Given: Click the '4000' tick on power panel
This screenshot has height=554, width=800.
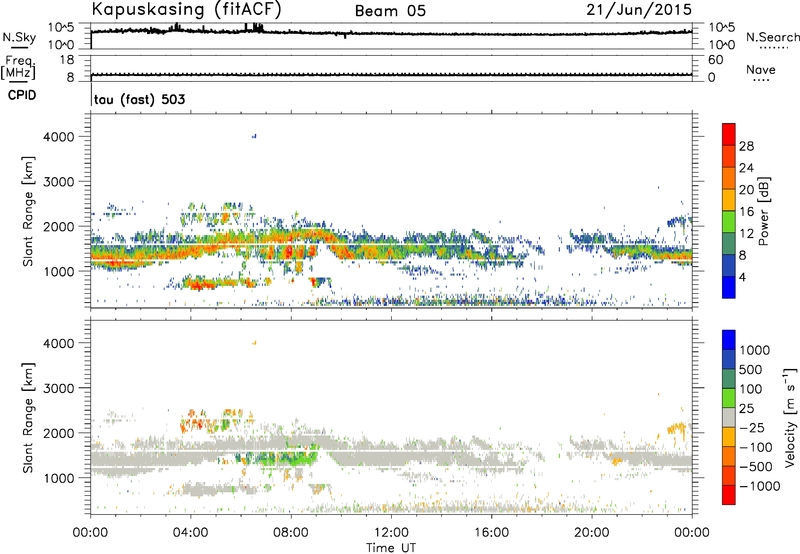Looking at the screenshot, I should tap(59, 137).
